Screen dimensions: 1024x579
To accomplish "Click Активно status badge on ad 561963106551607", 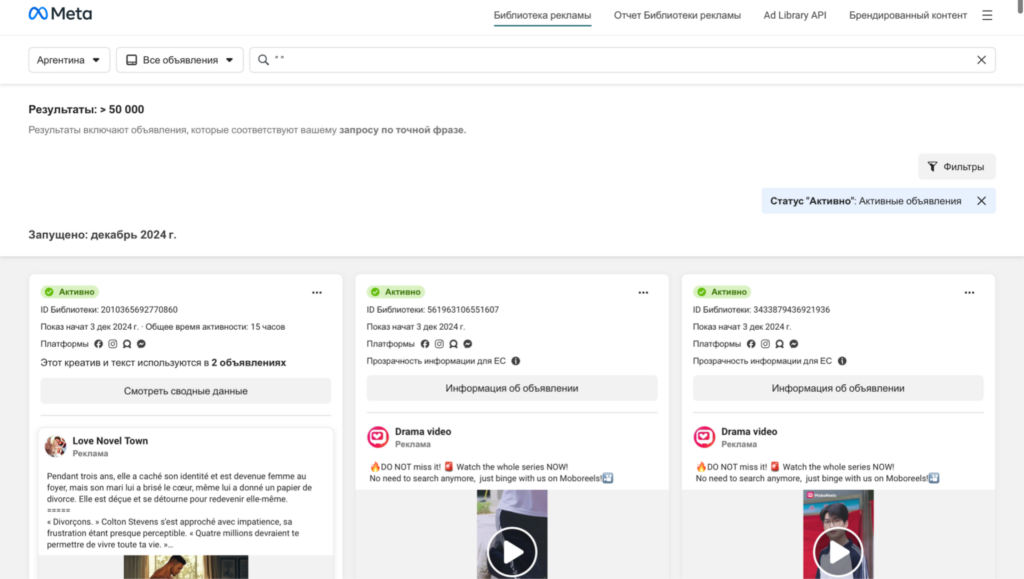I will point(395,292).
